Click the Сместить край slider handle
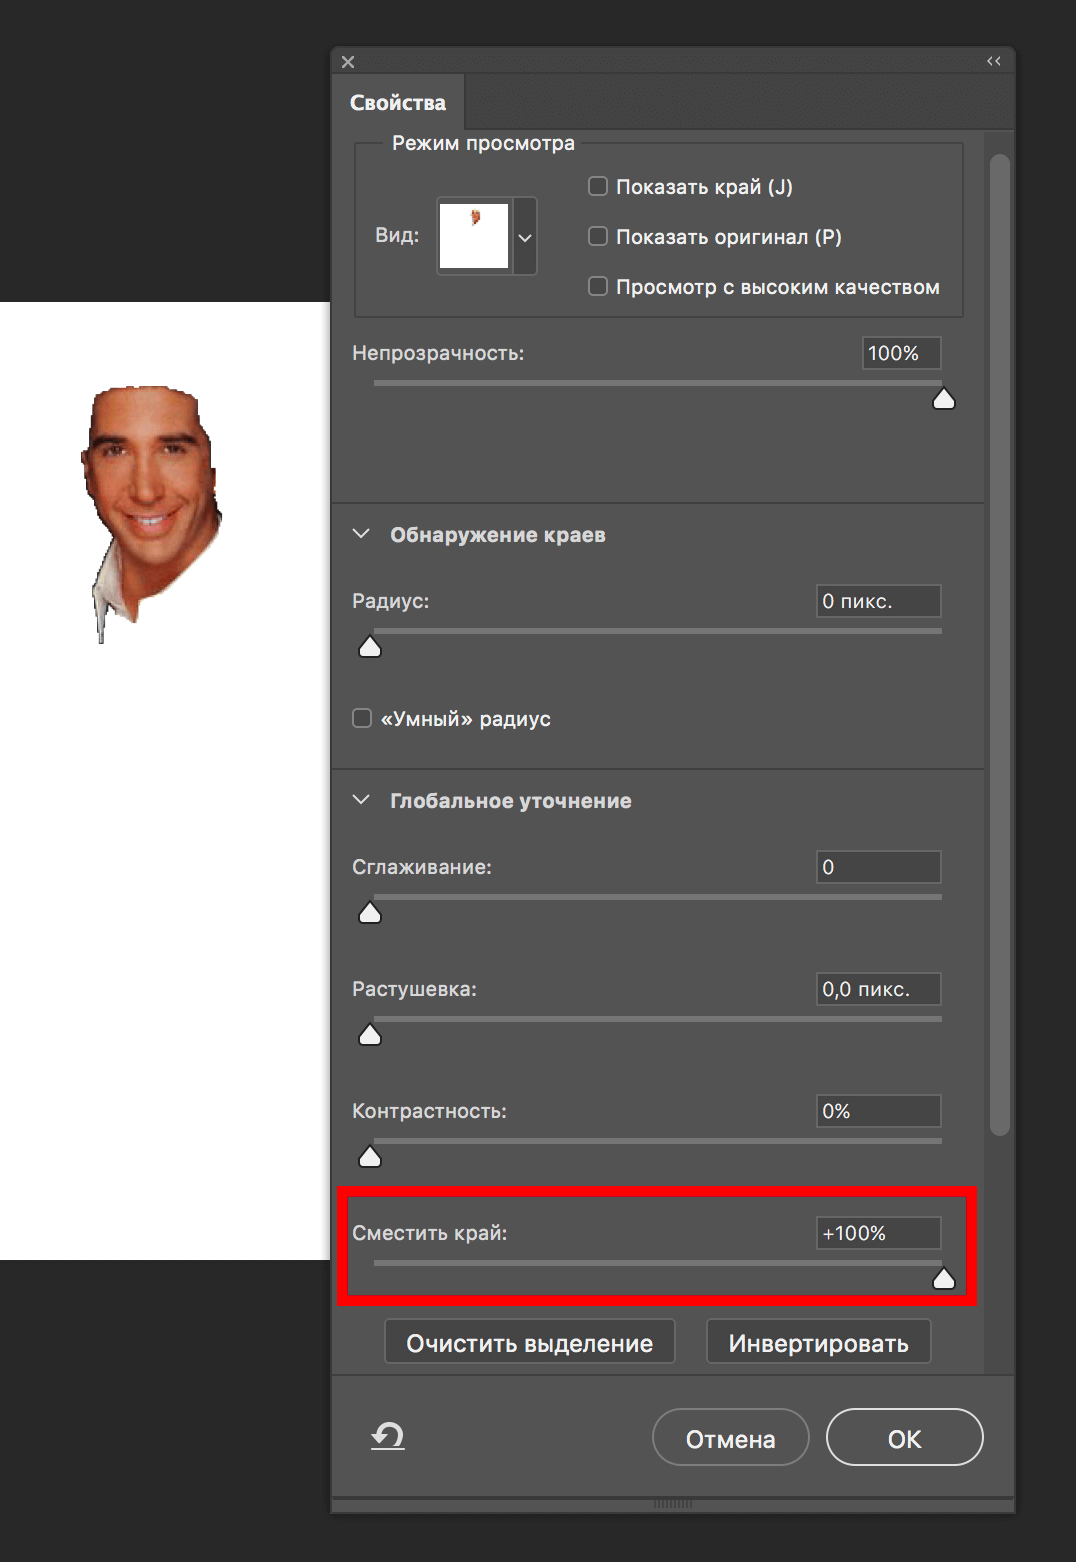This screenshot has width=1076, height=1562. [944, 1277]
